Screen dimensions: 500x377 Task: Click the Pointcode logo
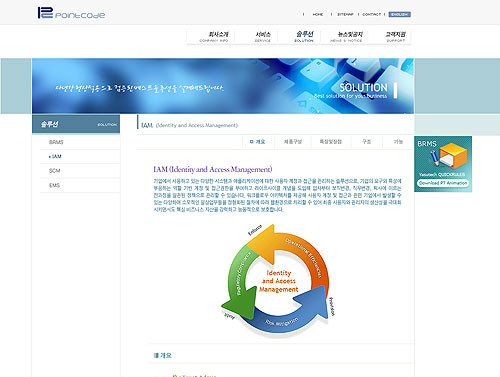(x=71, y=13)
